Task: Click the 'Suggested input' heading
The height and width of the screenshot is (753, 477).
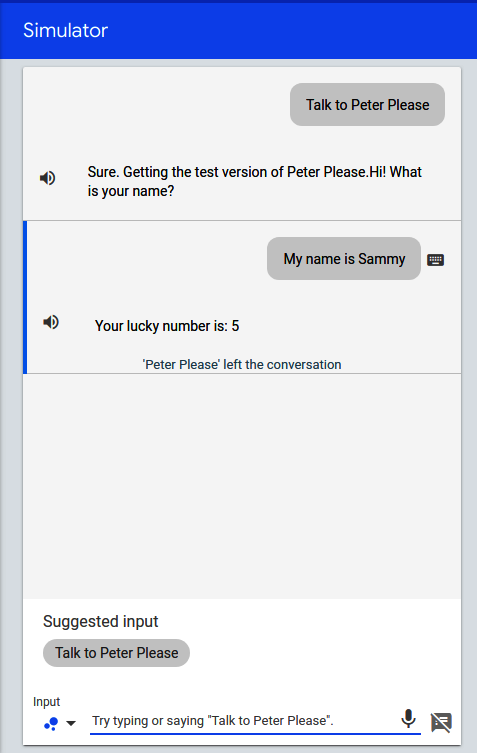Action: pos(100,621)
